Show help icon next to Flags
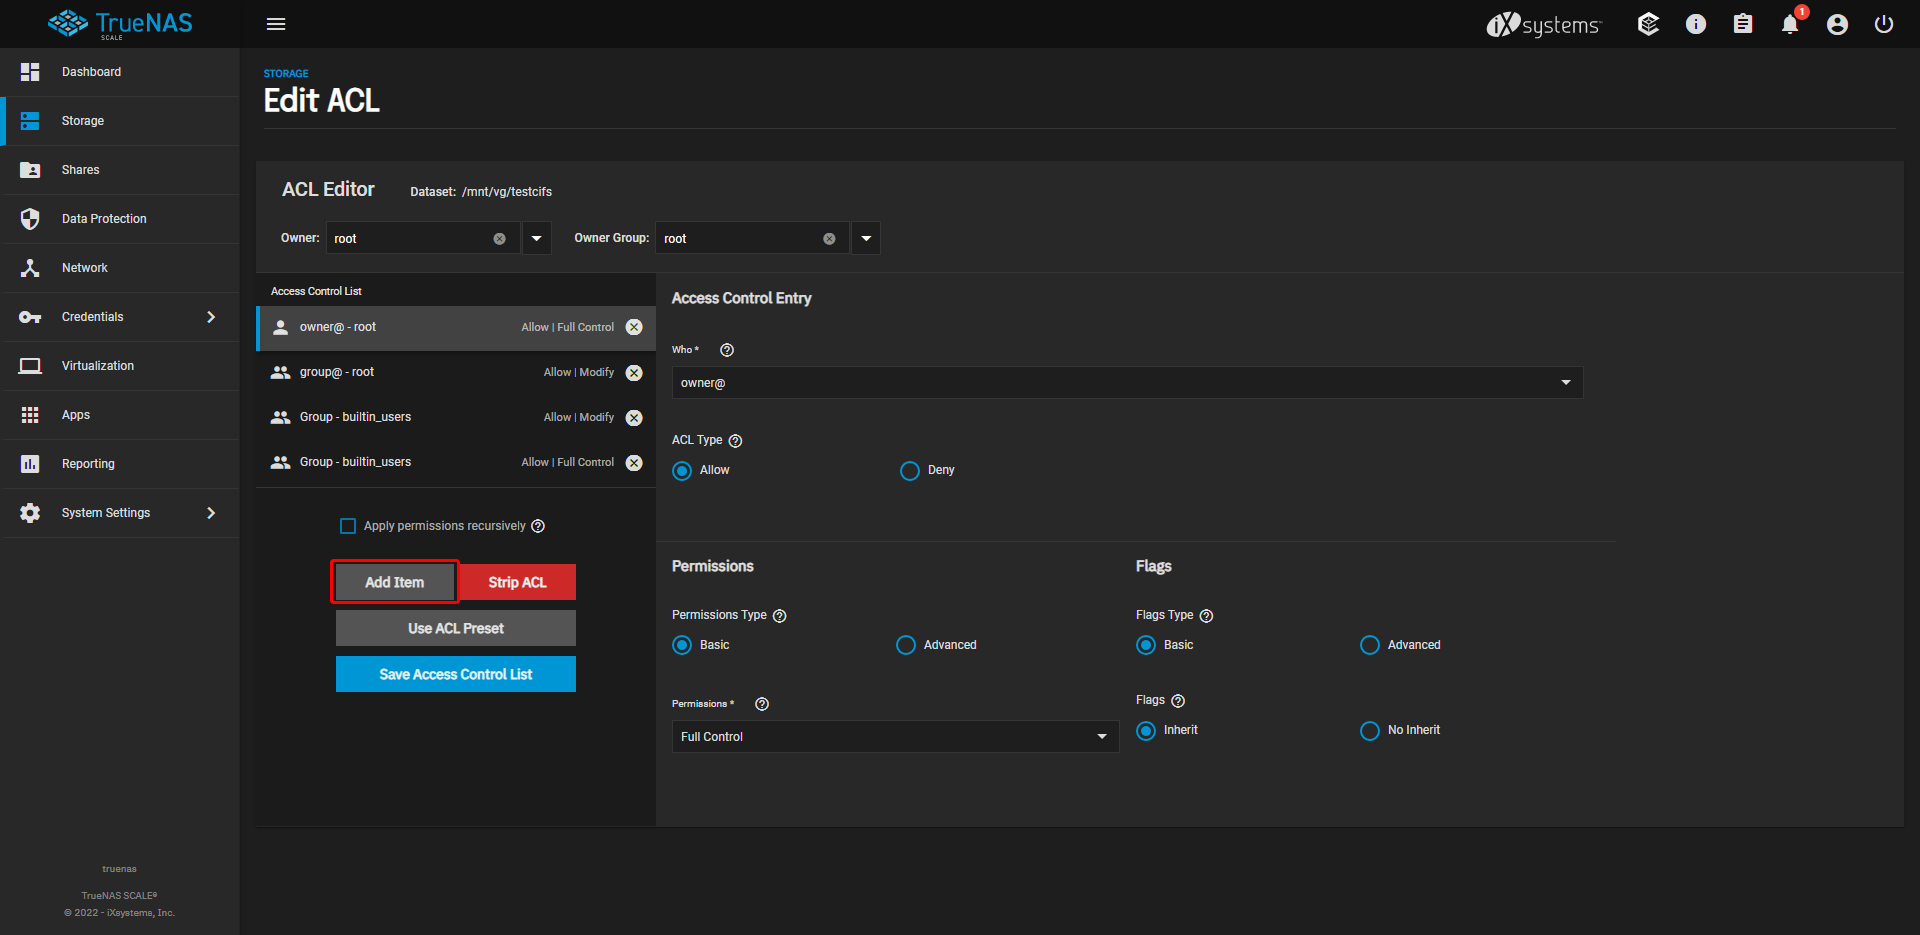This screenshot has width=1920, height=935. 1178,701
